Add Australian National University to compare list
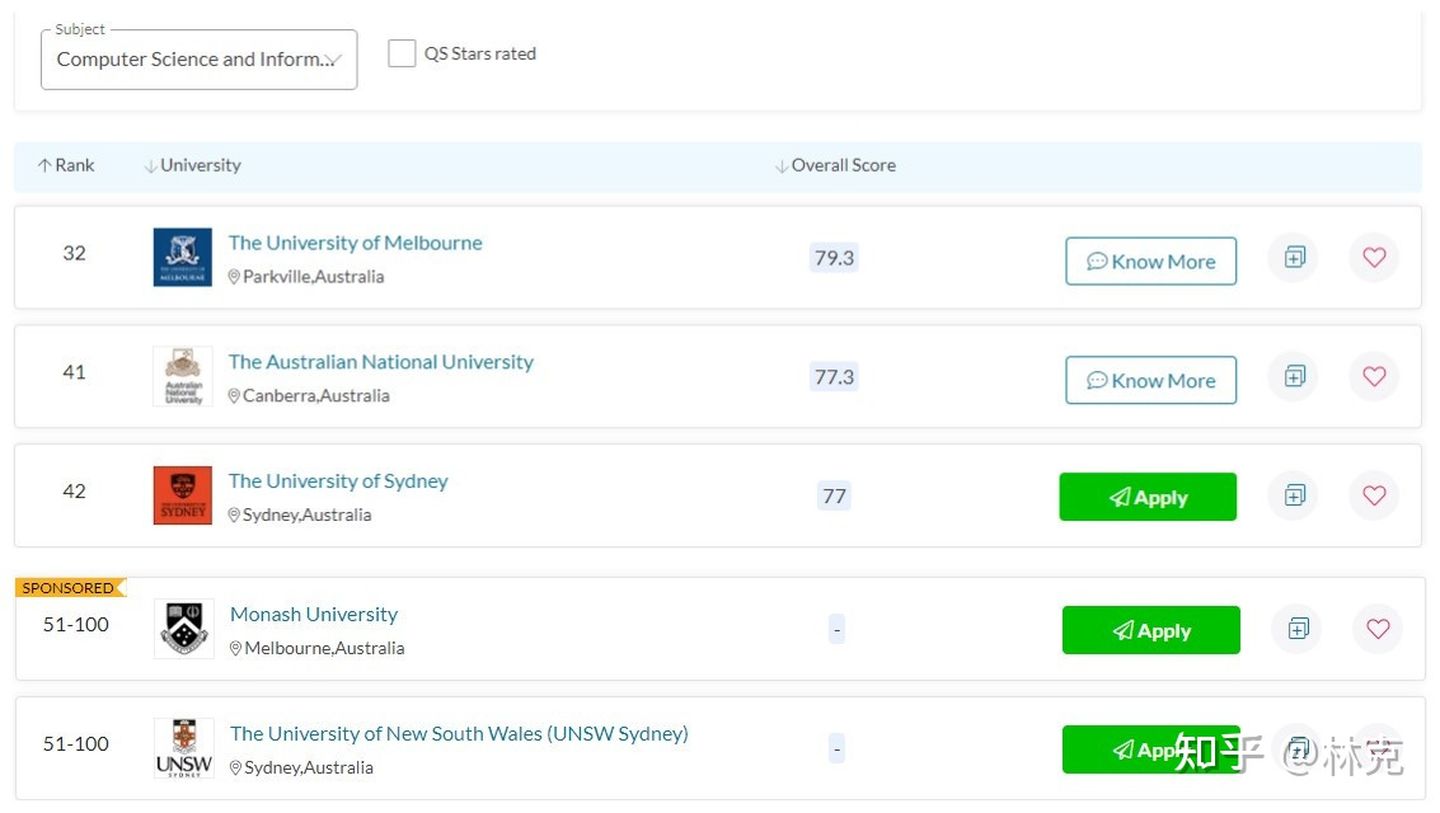 coord(1294,376)
